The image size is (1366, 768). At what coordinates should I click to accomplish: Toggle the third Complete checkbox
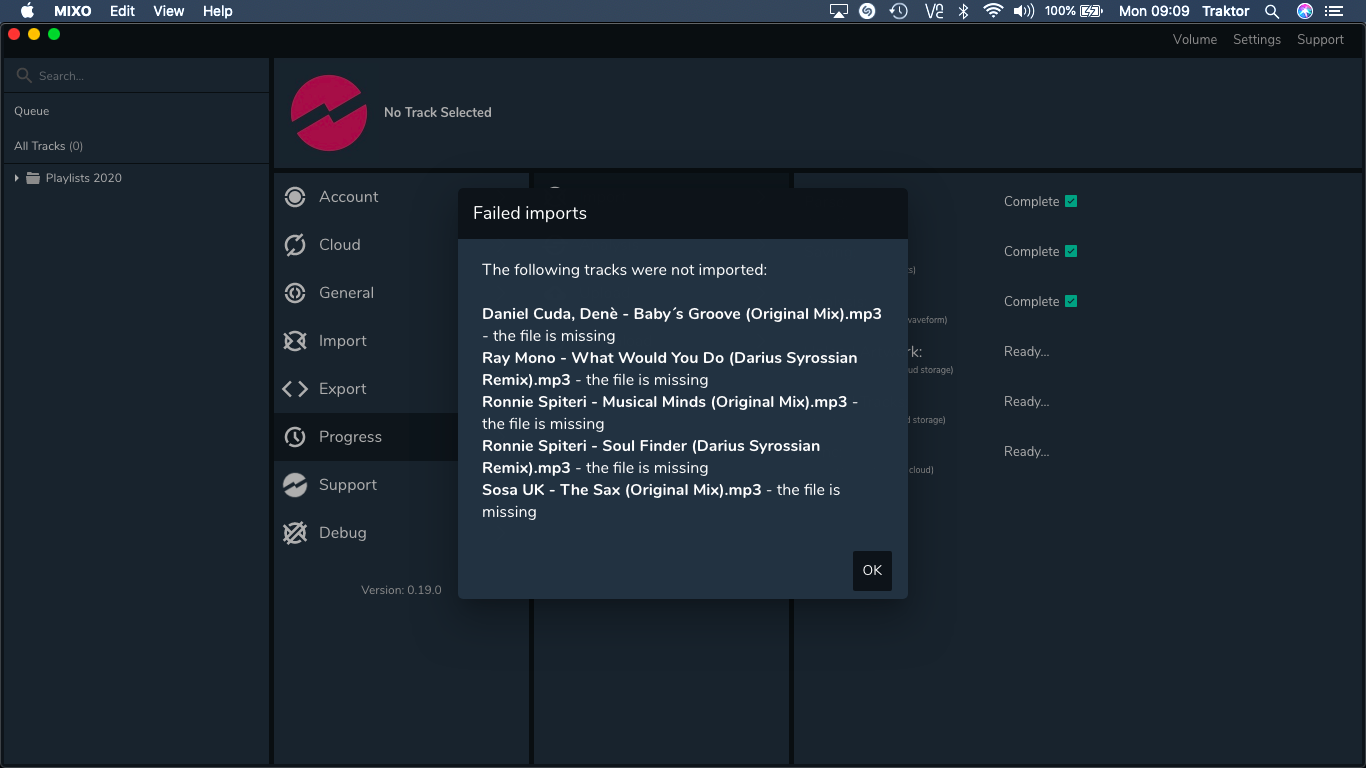pos(1071,301)
